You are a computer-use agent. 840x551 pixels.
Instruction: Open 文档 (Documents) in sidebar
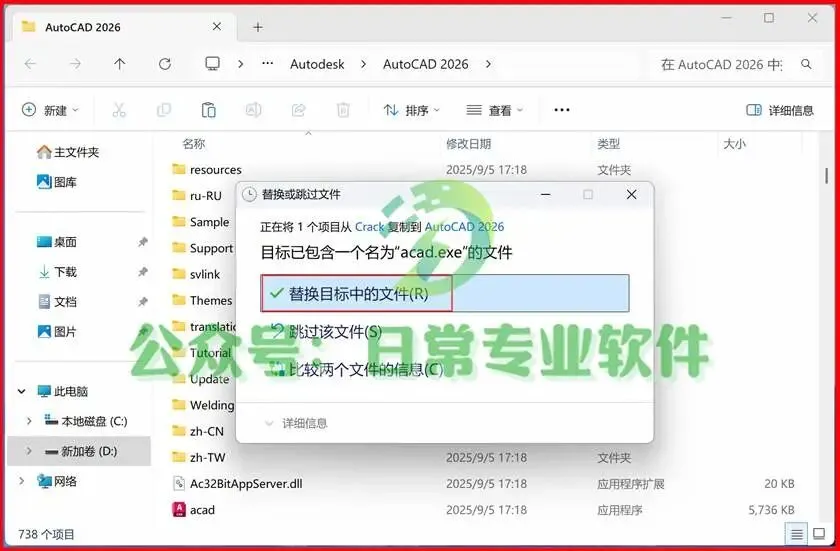(x=56, y=302)
